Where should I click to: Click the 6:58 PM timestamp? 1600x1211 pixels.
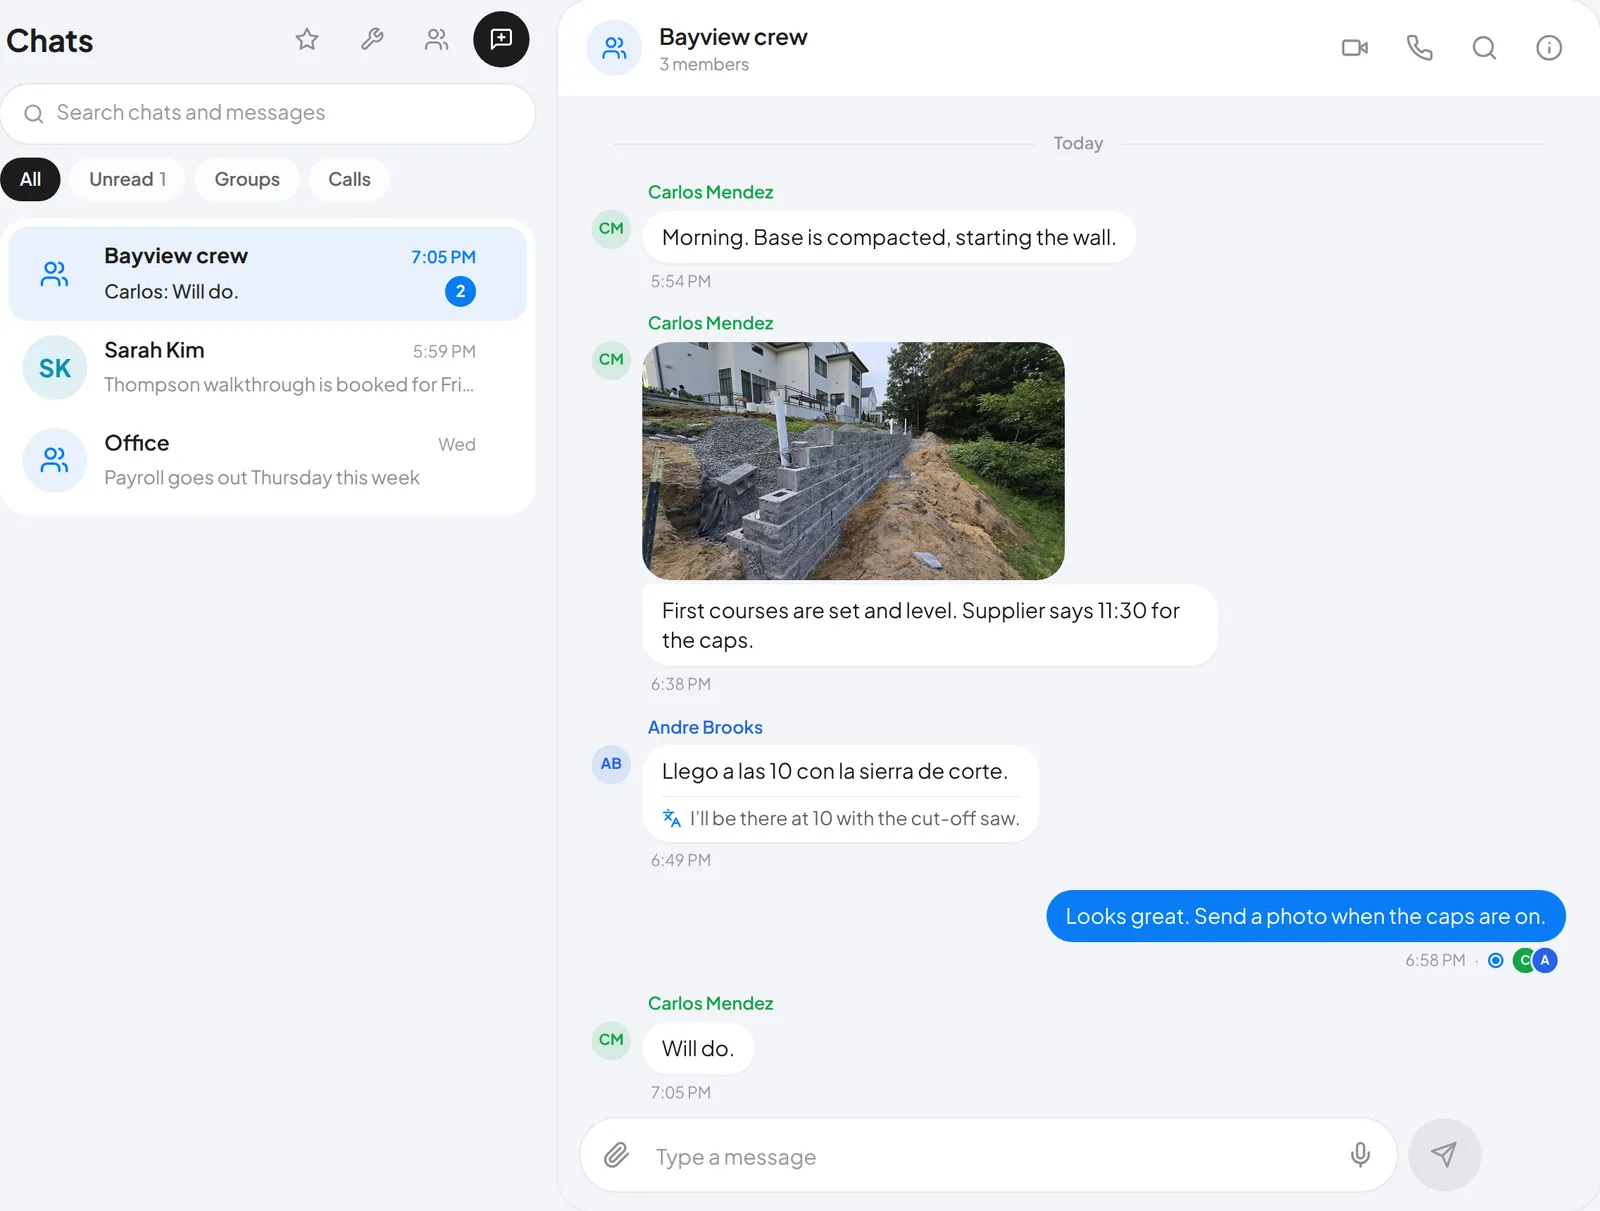coord(1435,960)
